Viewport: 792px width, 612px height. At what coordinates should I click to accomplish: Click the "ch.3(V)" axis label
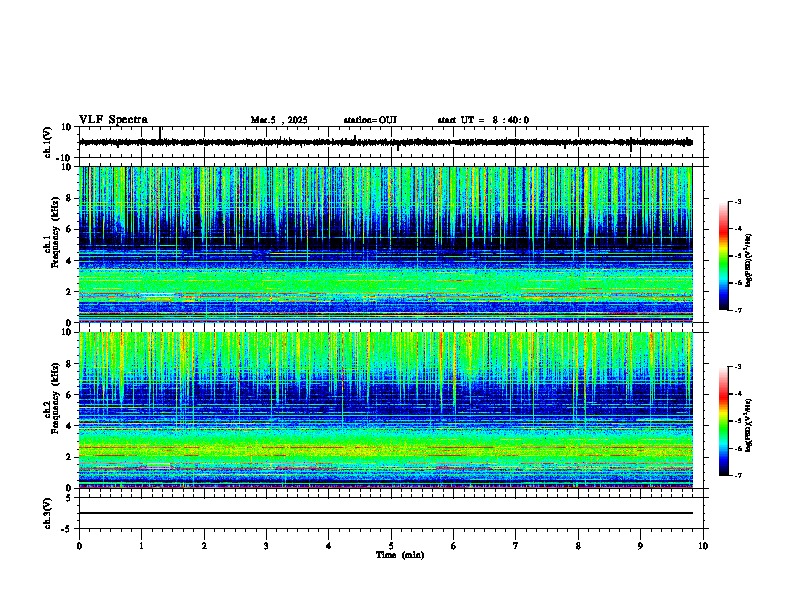[x=48, y=513]
